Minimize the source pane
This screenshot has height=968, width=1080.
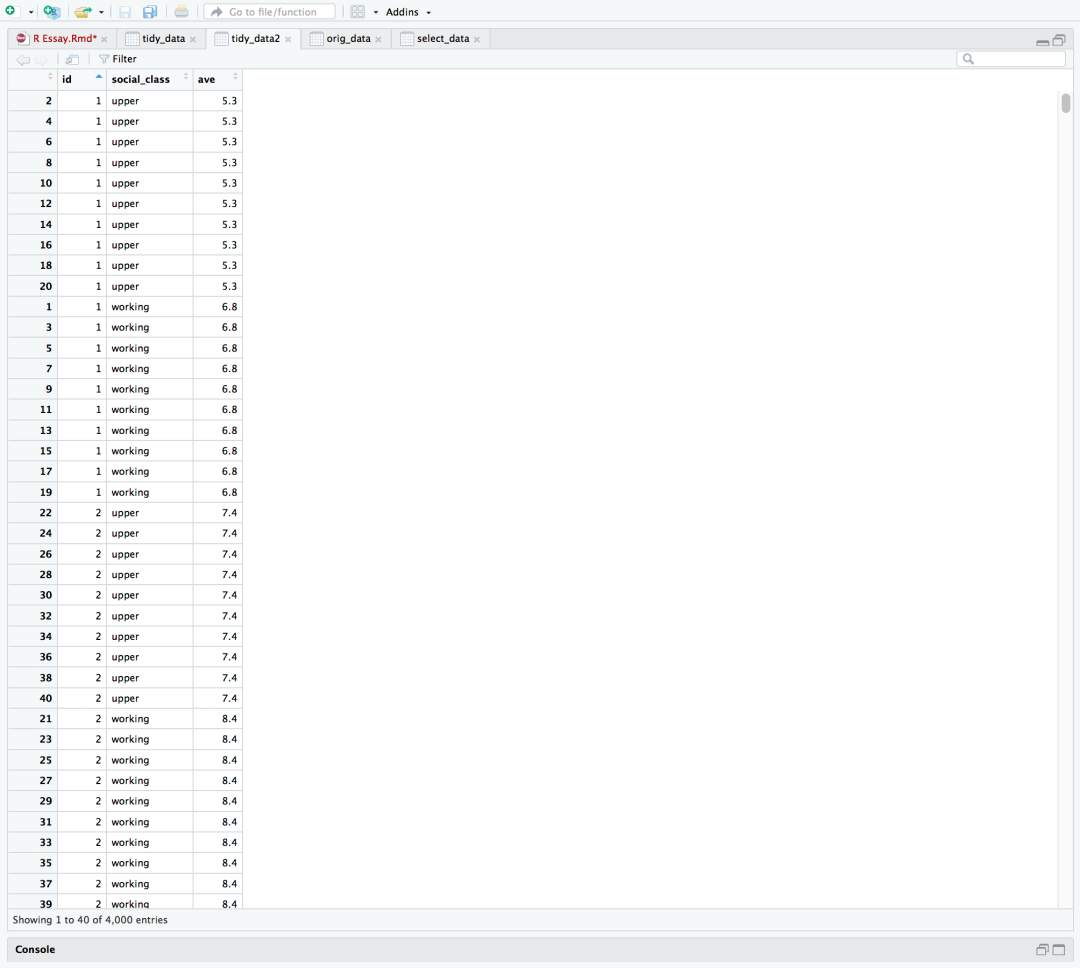pos(1043,41)
